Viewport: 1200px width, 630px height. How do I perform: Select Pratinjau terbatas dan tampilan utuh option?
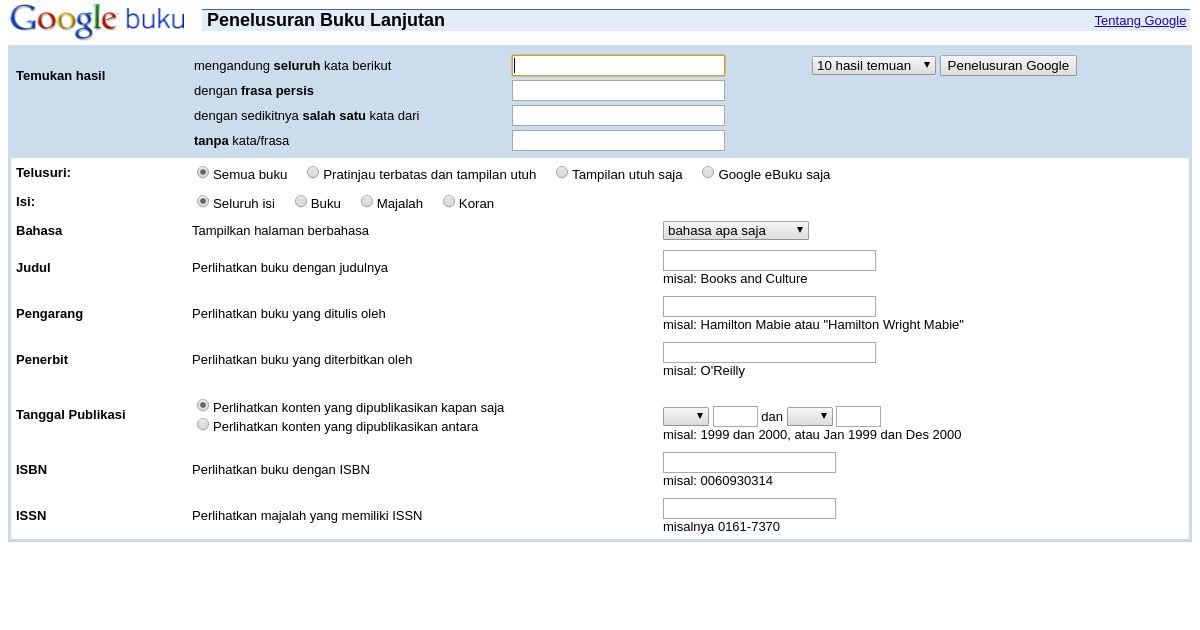click(x=313, y=173)
